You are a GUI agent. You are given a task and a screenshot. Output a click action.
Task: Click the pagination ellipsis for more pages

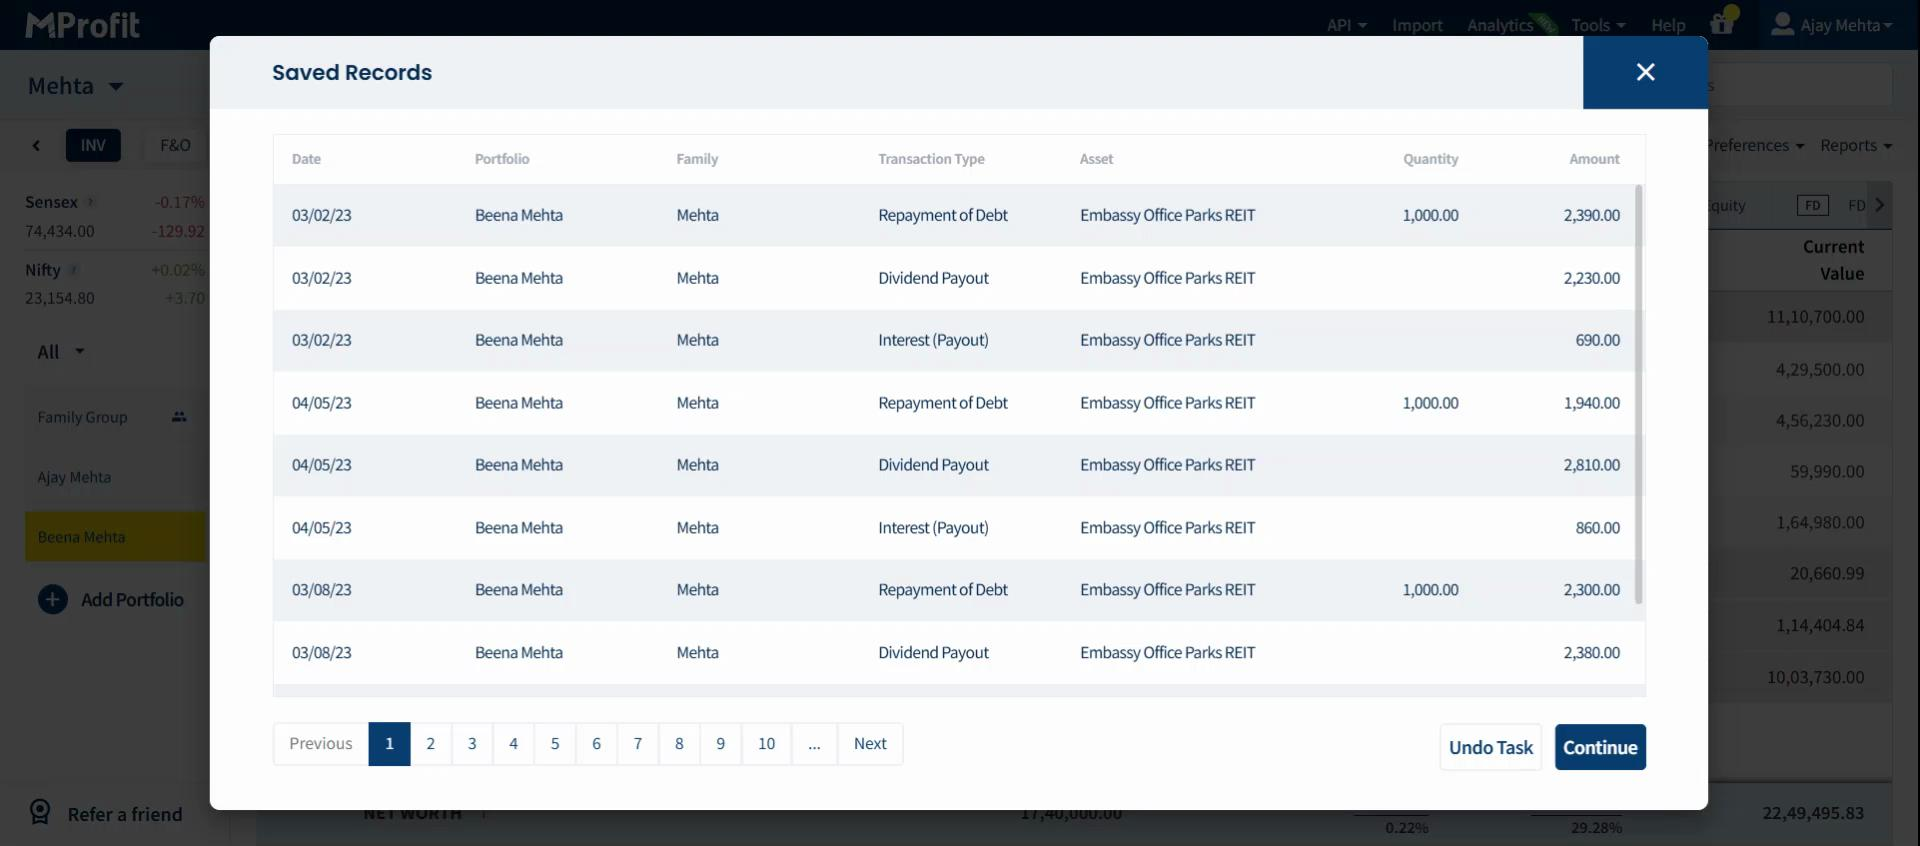815,744
